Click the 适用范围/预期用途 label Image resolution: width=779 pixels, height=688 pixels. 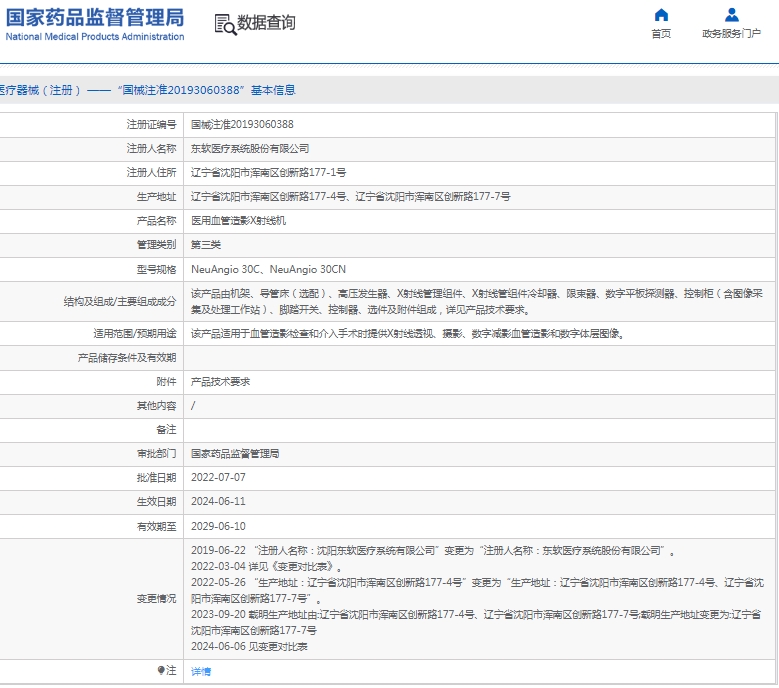(x=135, y=333)
